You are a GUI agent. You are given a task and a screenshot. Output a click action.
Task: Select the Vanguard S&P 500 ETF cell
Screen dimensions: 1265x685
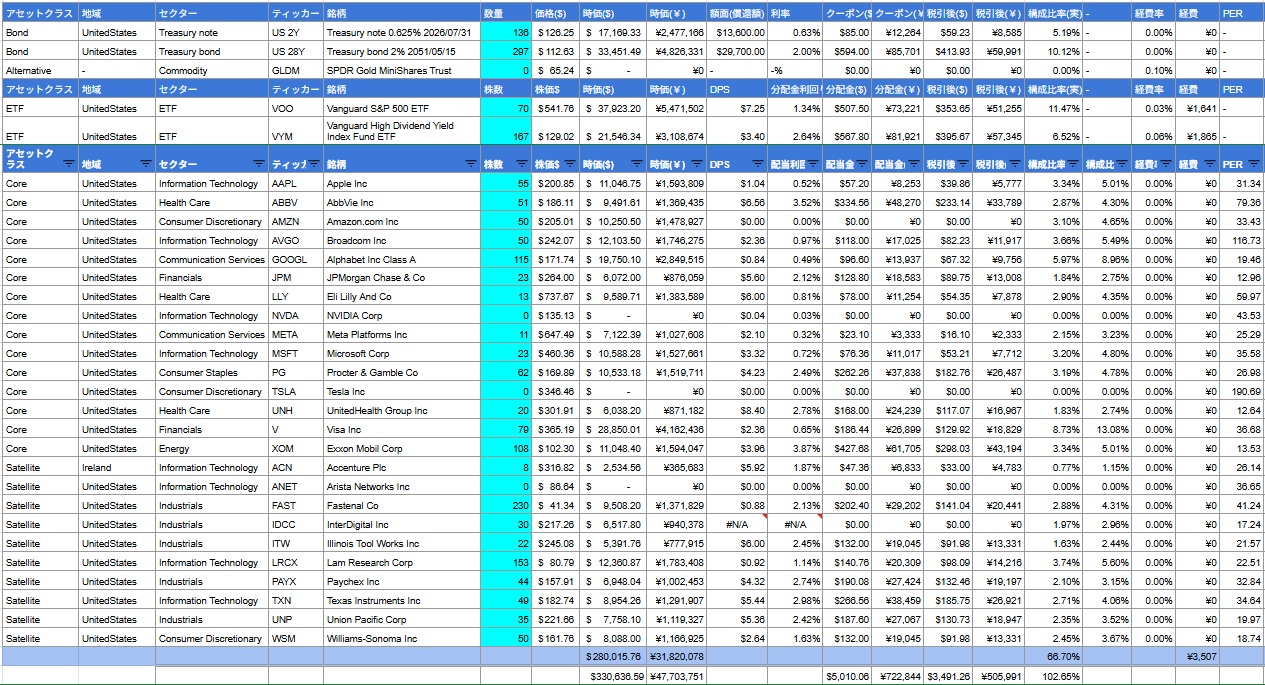coord(402,108)
